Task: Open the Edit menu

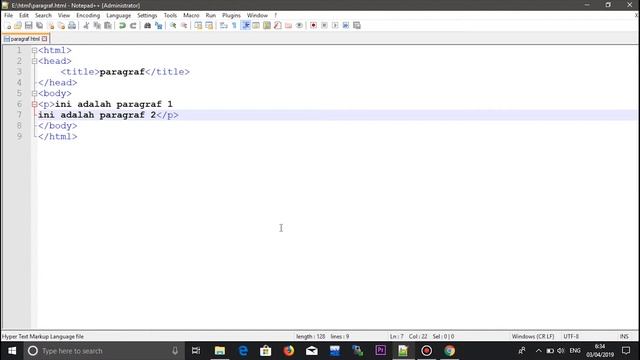Action: (24, 15)
